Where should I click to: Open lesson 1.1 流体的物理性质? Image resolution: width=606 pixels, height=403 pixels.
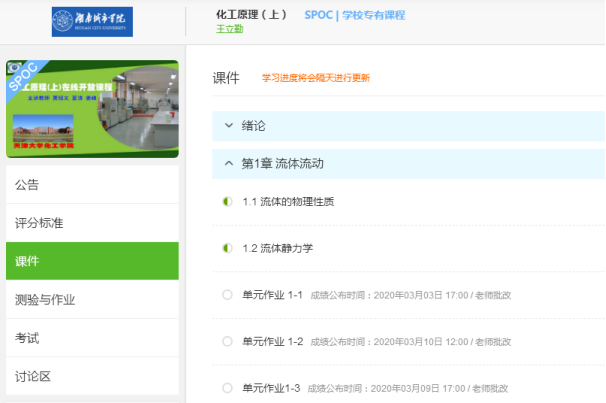(x=288, y=201)
